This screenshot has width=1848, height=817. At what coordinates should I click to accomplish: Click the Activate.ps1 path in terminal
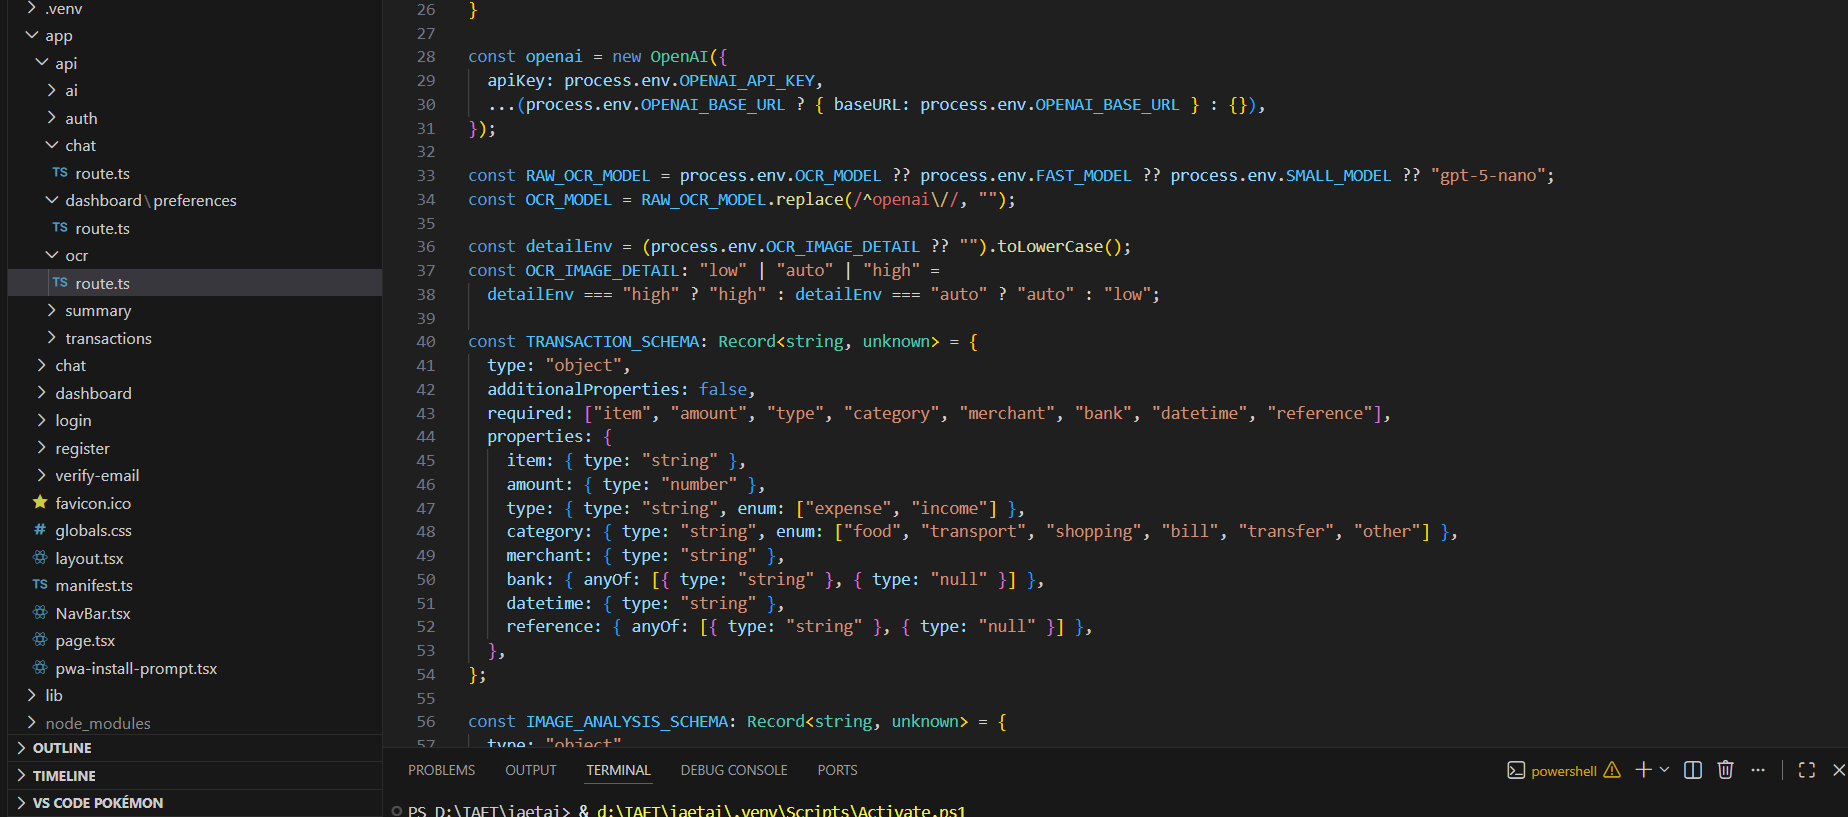(783, 810)
